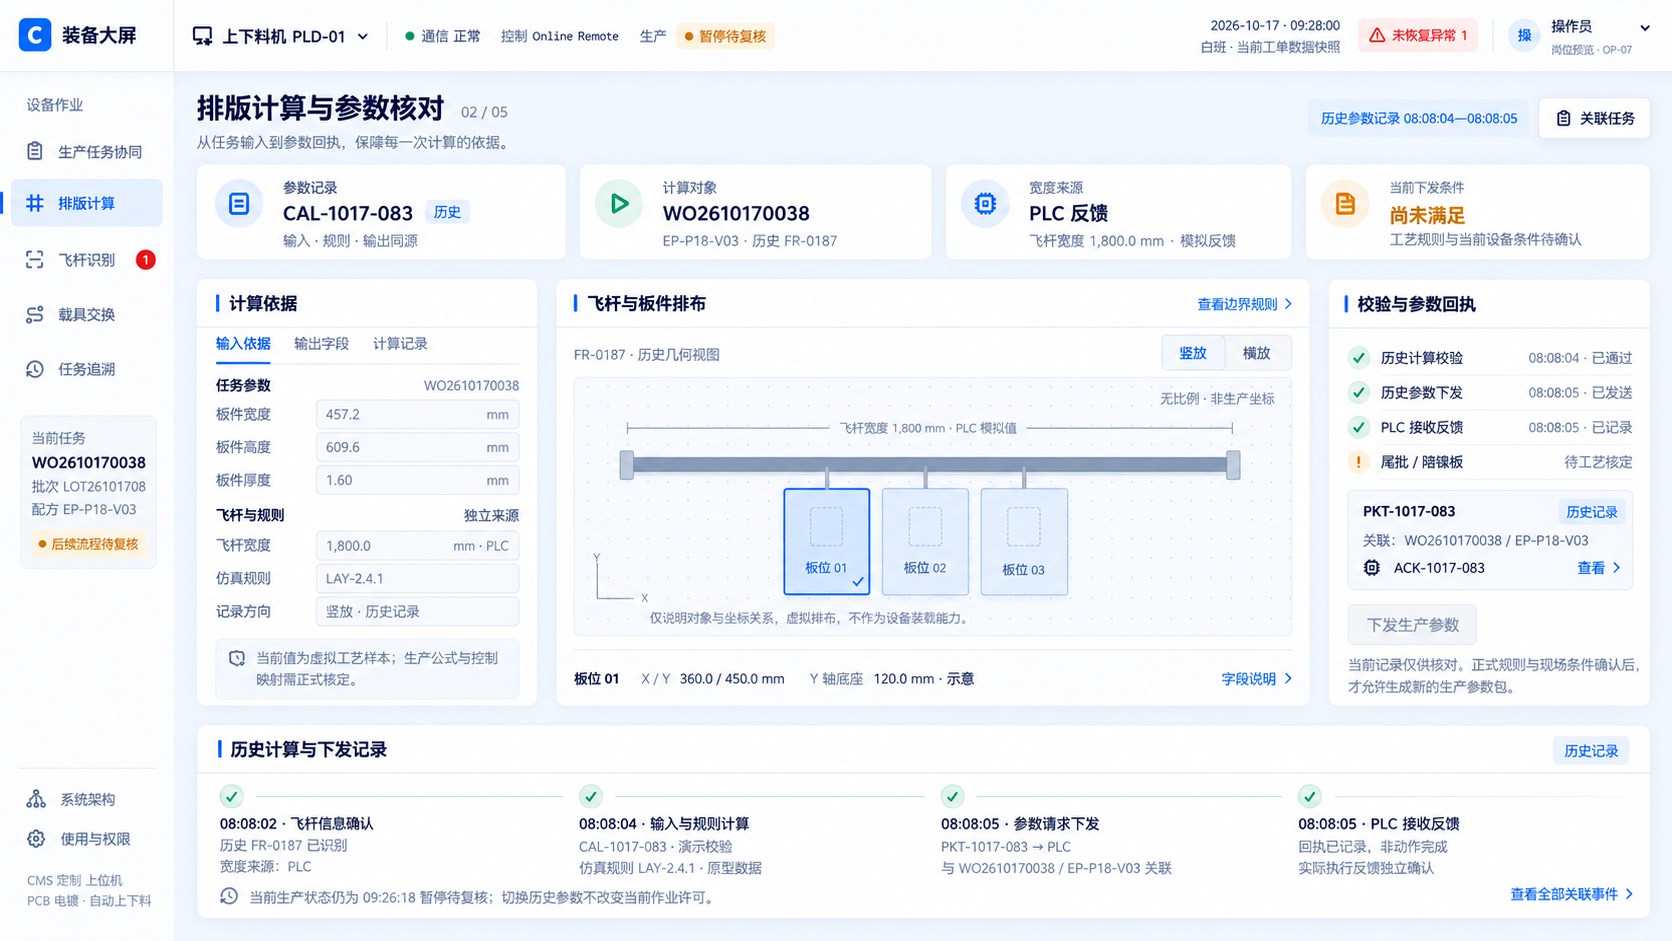Click the 下发生产参数 button
This screenshot has width=1672, height=941.
tap(1412, 625)
